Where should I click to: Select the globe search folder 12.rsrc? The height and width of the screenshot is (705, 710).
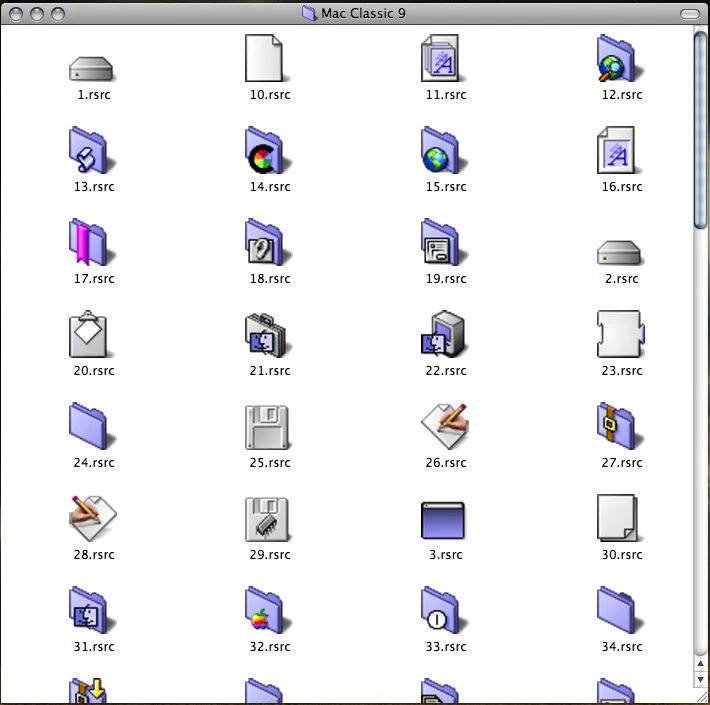(619, 58)
